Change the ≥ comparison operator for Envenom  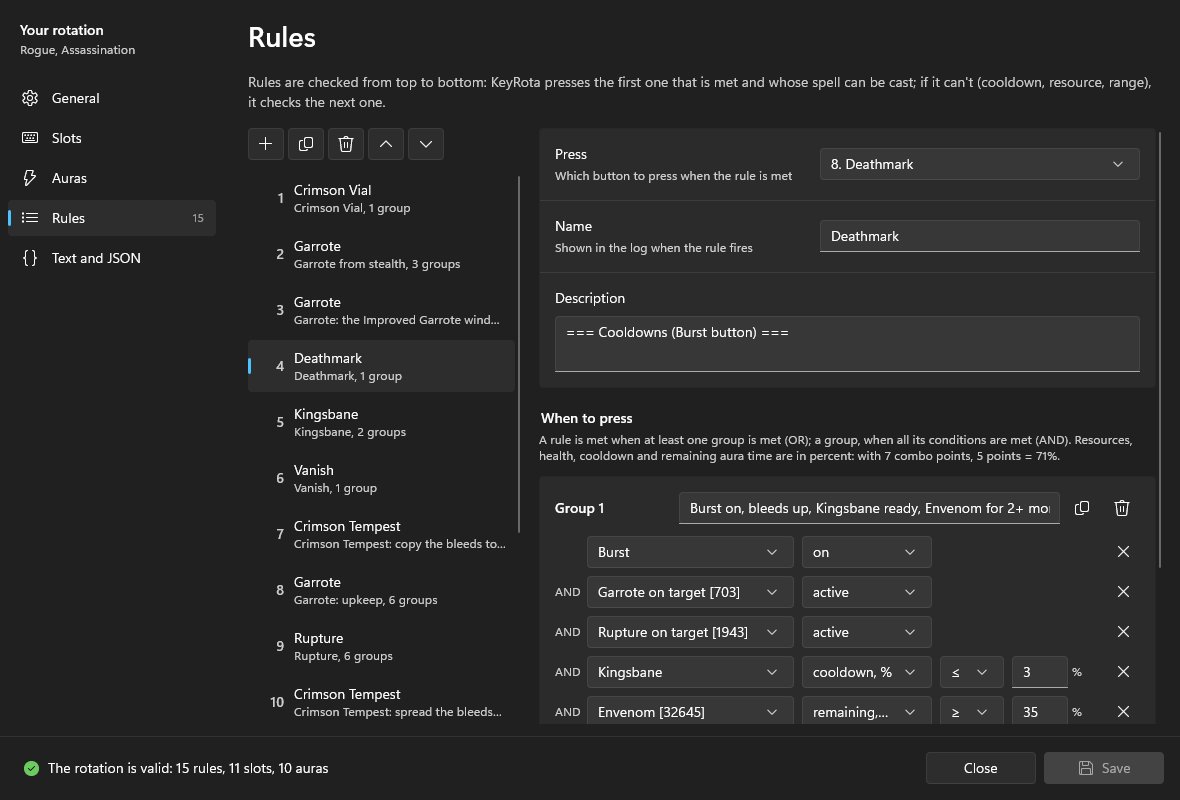pyautogui.click(x=972, y=711)
